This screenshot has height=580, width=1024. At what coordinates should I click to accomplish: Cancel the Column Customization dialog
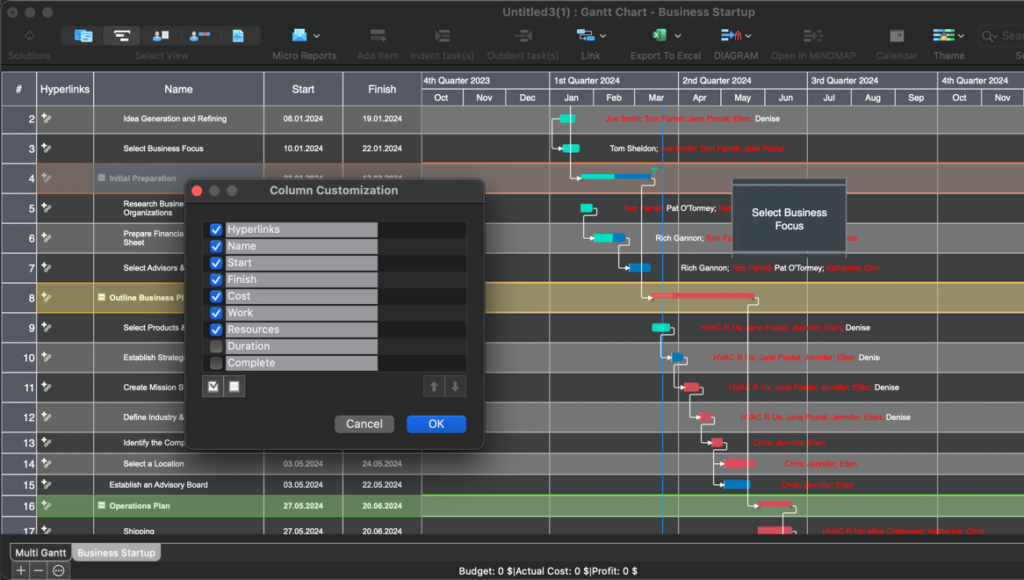coord(364,423)
